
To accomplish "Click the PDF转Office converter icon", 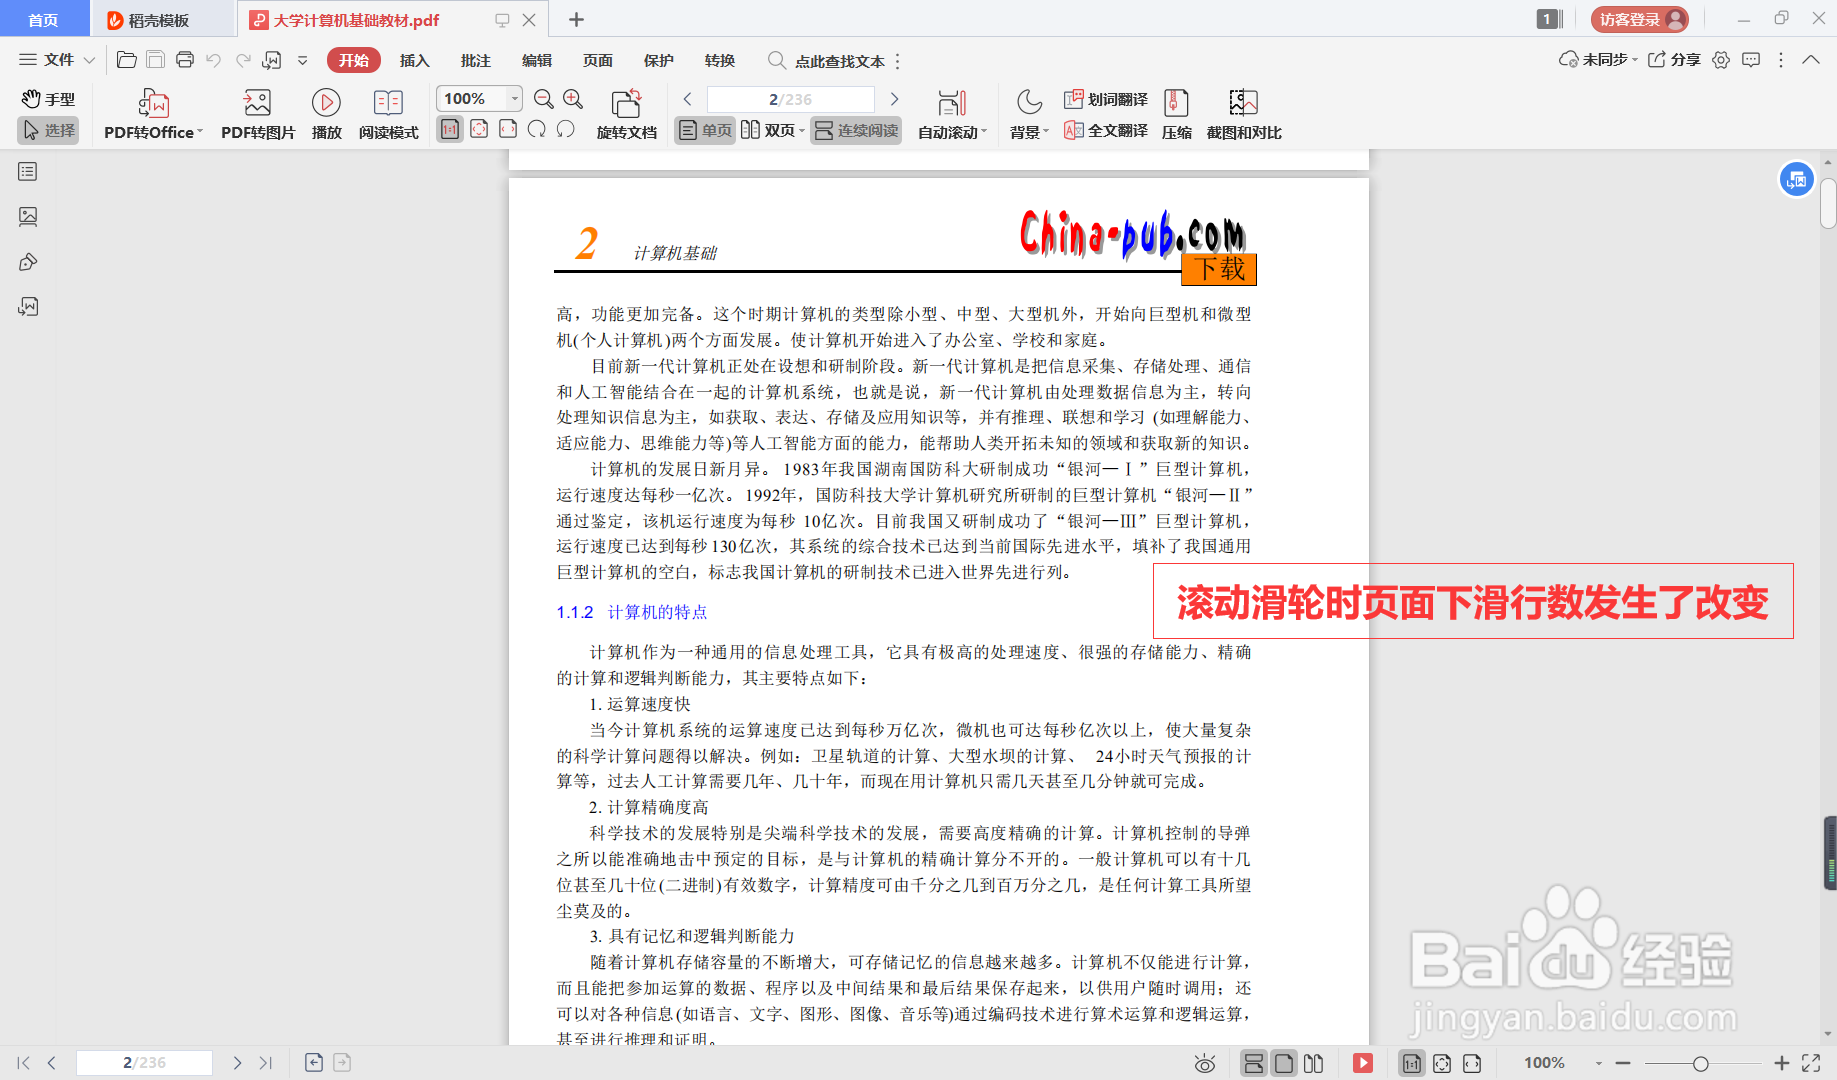I will tap(153, 115).
